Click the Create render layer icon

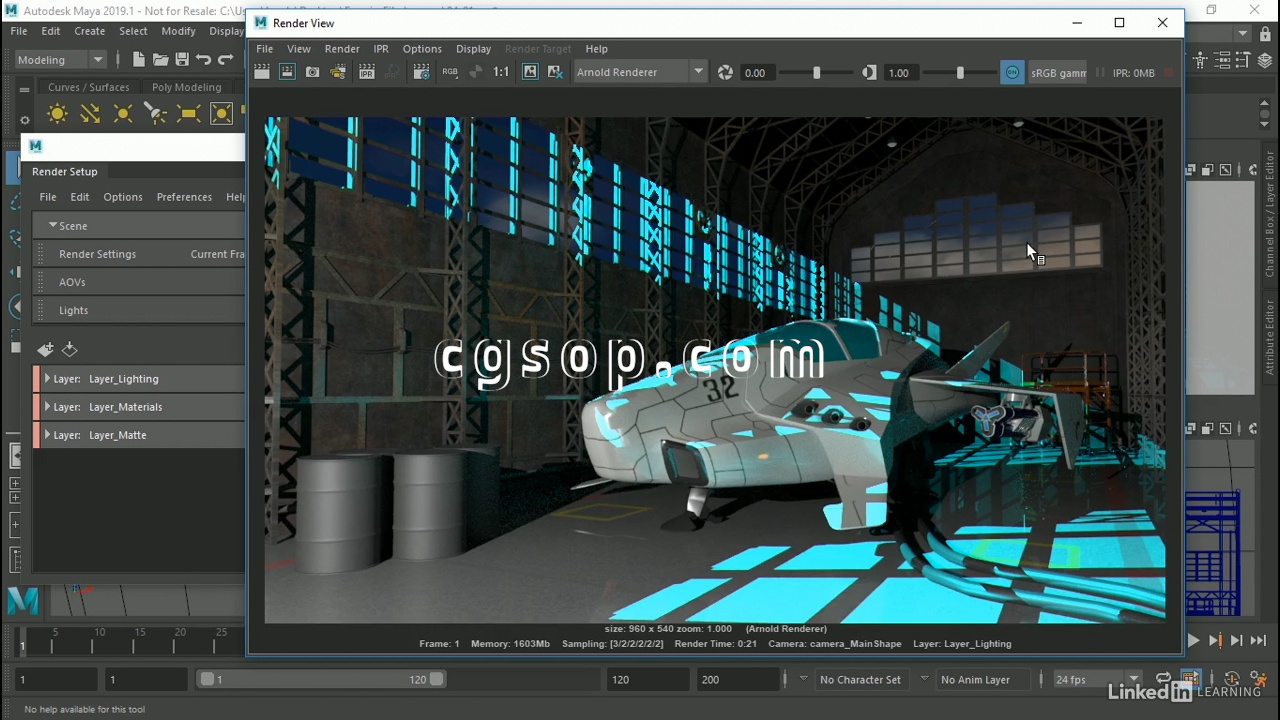click(x=45, y=349)
